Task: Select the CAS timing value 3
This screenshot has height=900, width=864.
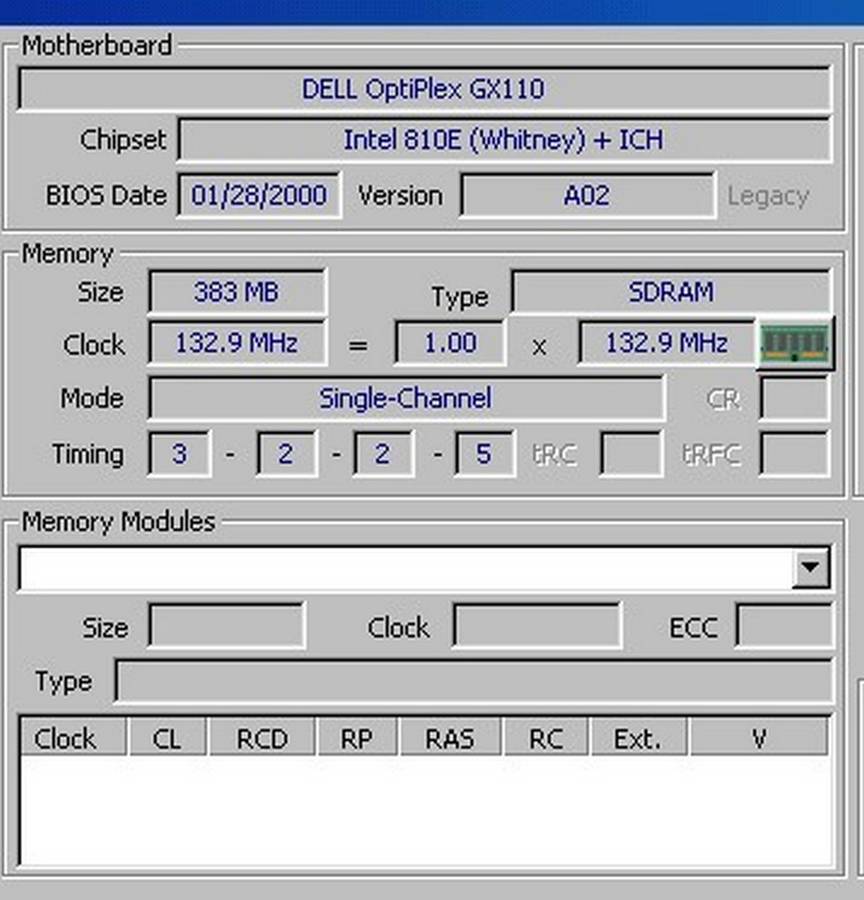Action: click(180, 453)
